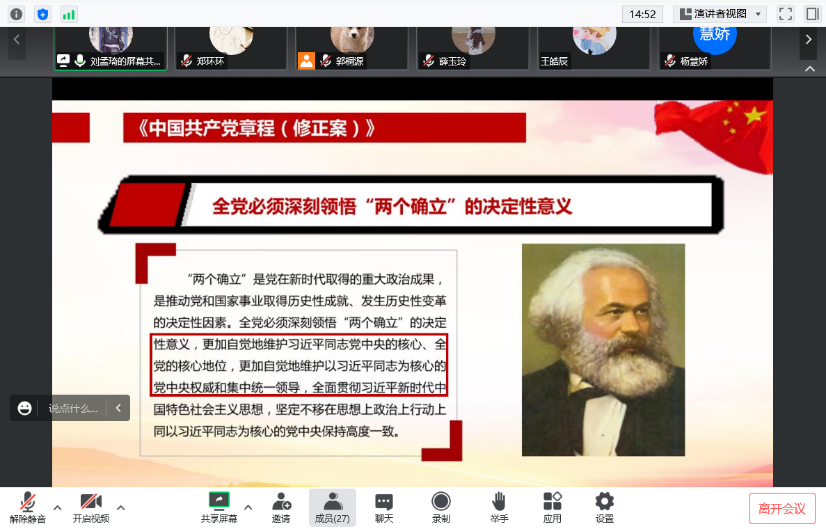The image size is (826, 529).
Task: Expand video options next to 开启视频
Action: (121, 507)
